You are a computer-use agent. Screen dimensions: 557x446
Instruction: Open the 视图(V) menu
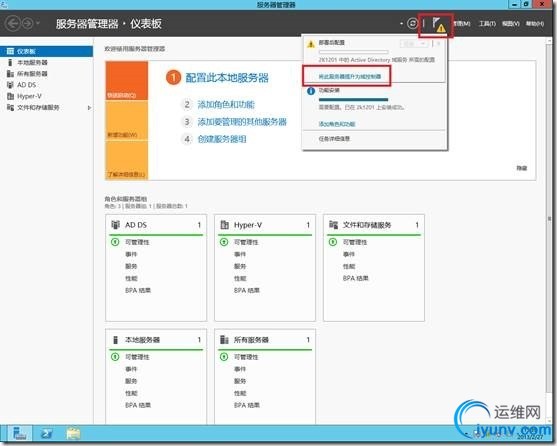click(511, 23)
